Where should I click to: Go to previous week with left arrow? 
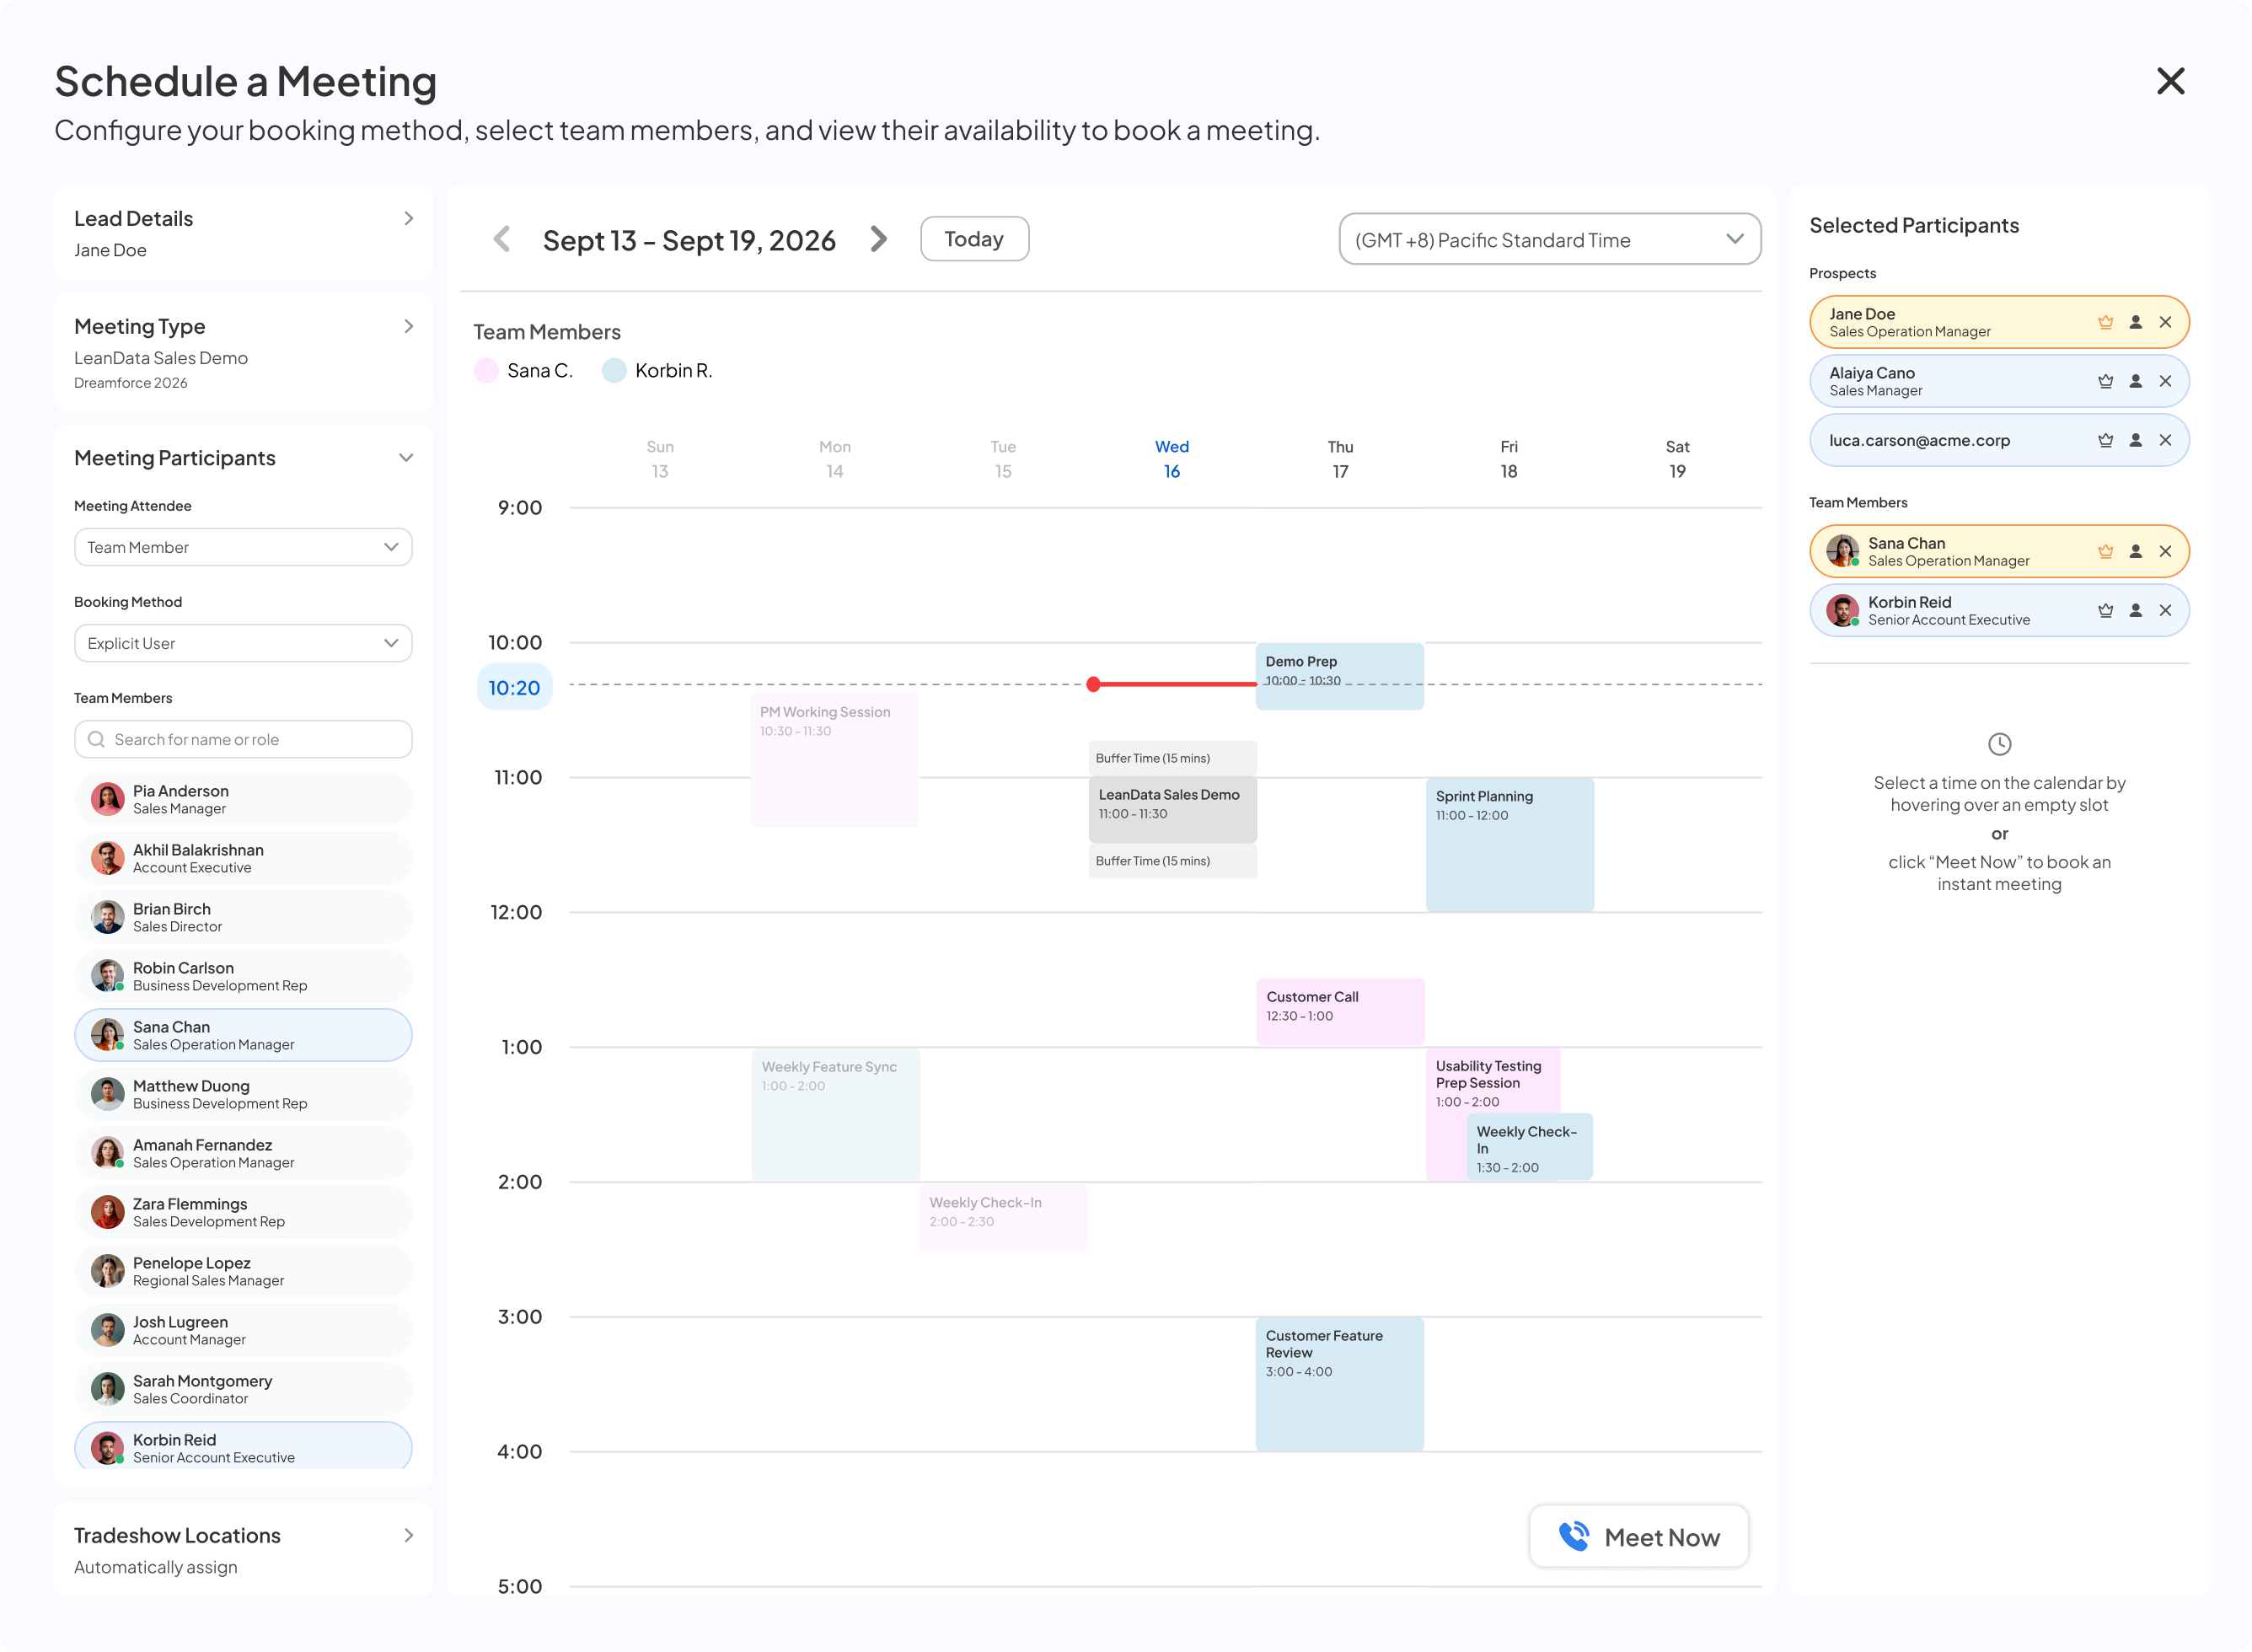[x=502, y=239]
